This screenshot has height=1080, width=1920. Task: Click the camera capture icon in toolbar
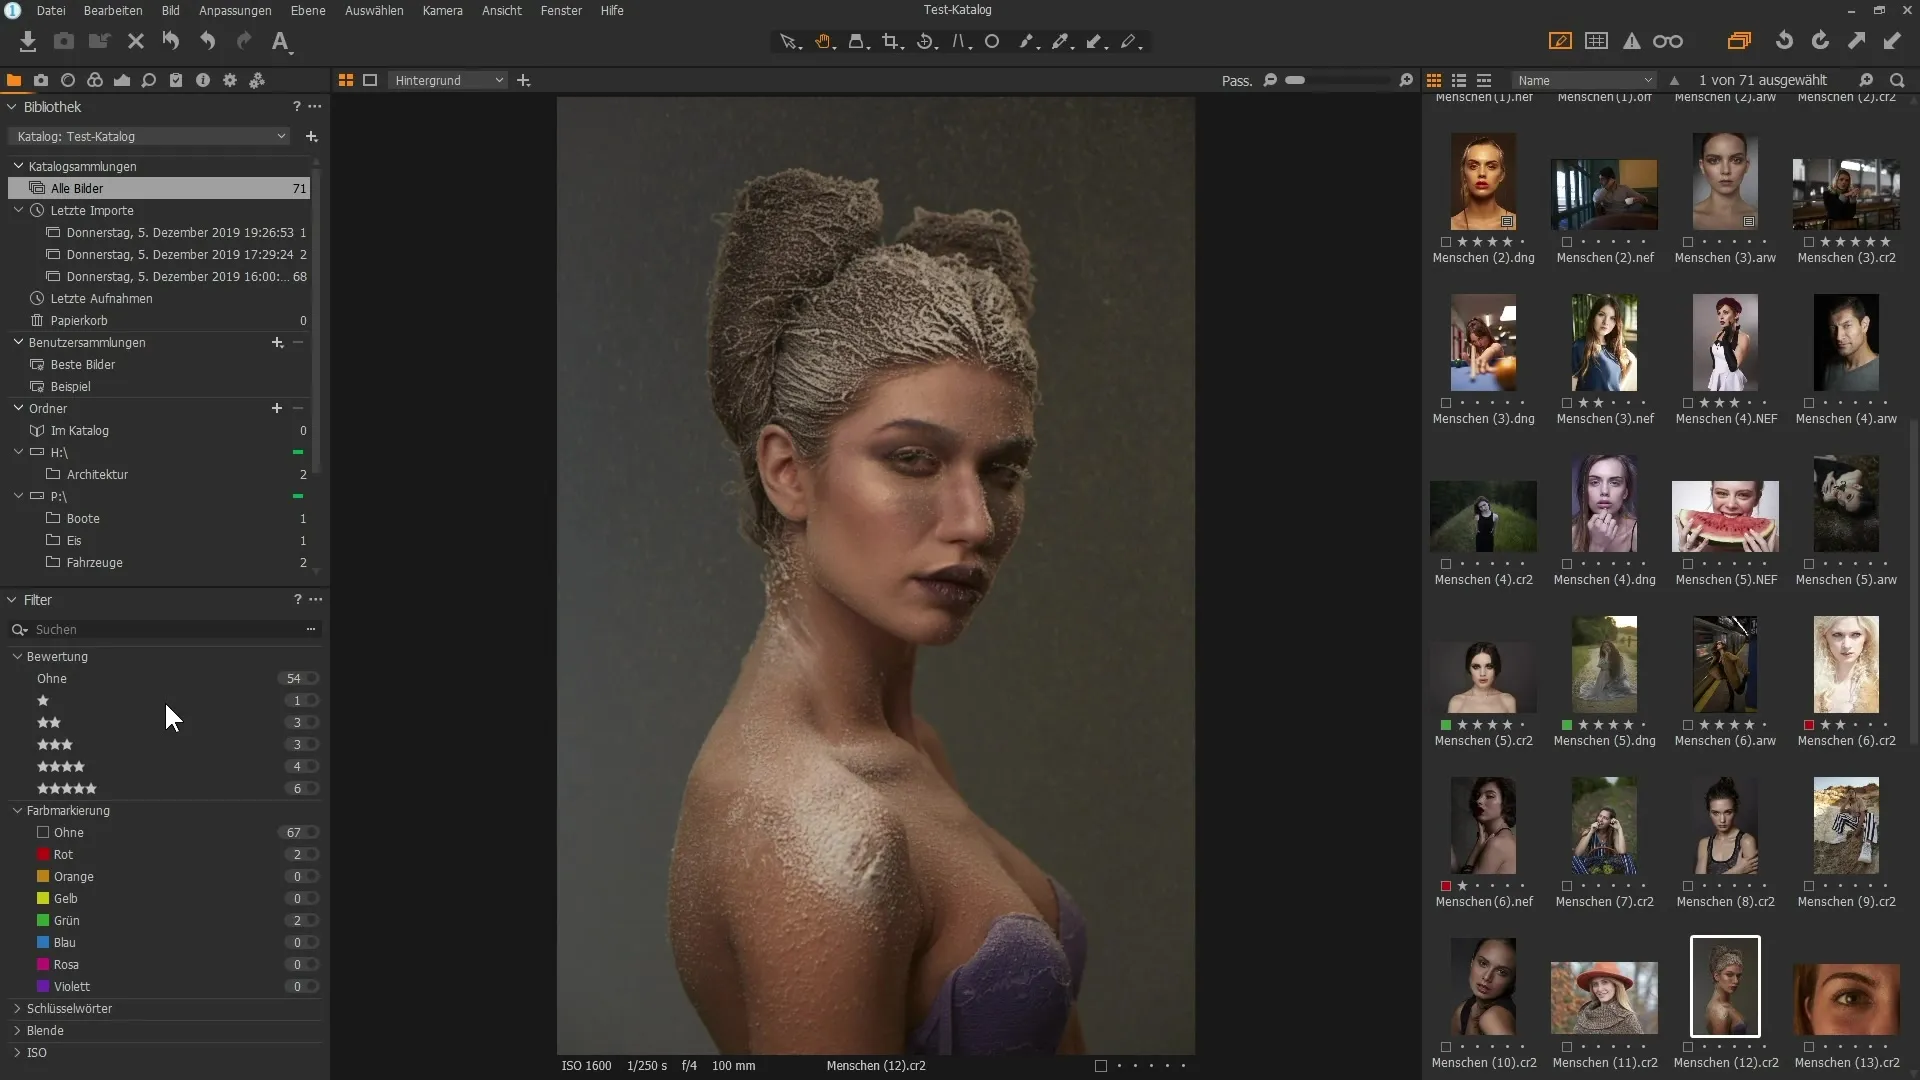click(64, 41)
